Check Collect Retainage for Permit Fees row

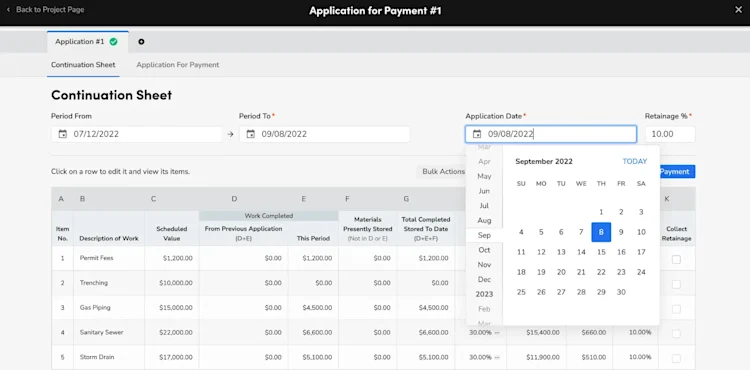[676, 259]
